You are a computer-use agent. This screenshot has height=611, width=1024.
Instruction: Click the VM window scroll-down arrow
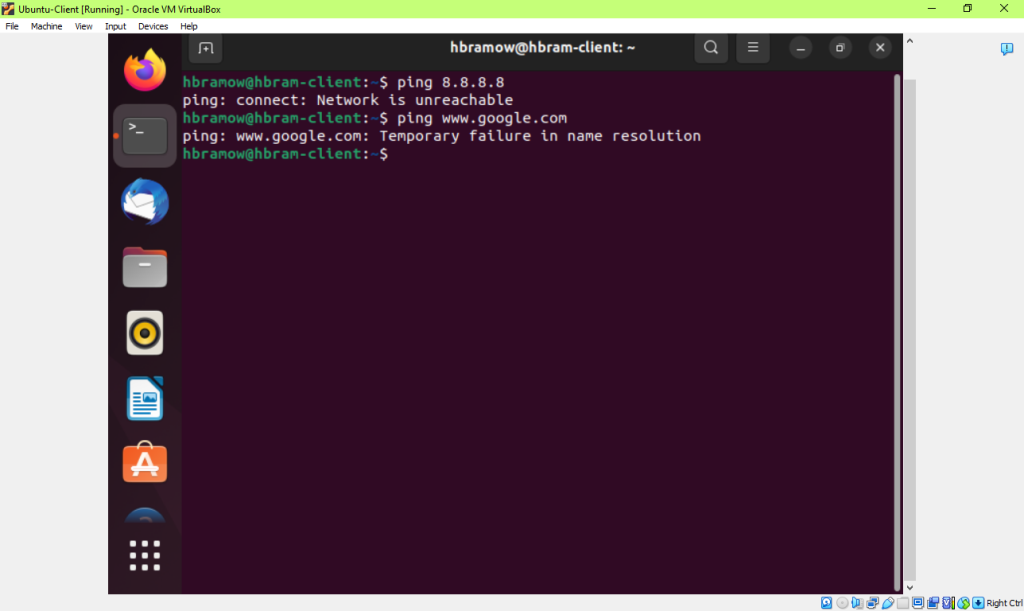(909, 588)
